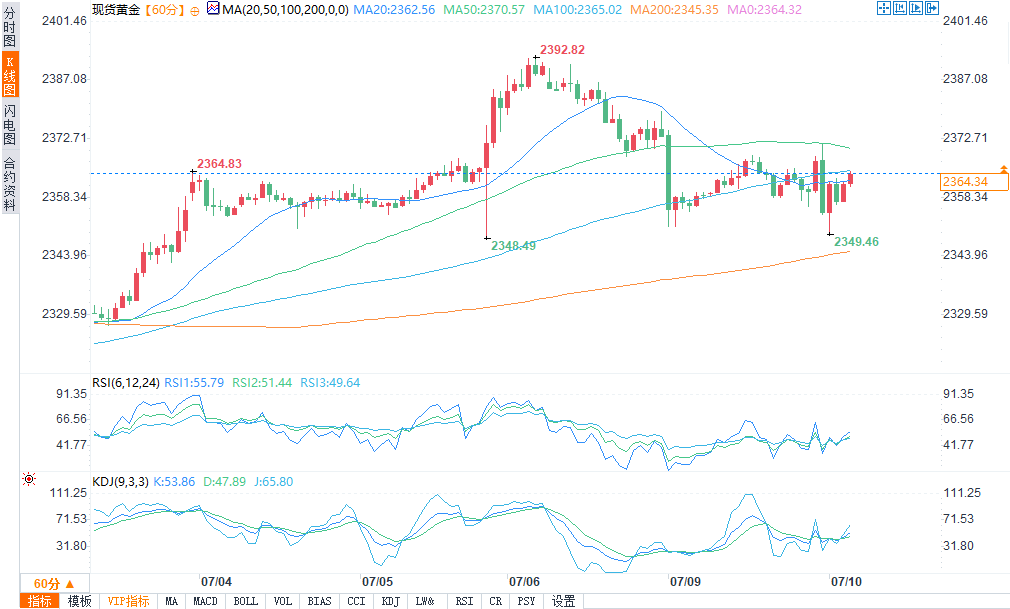Select the 指标 tab
The width and height of the screenshot is (1010, 609).
pos(40,601)
